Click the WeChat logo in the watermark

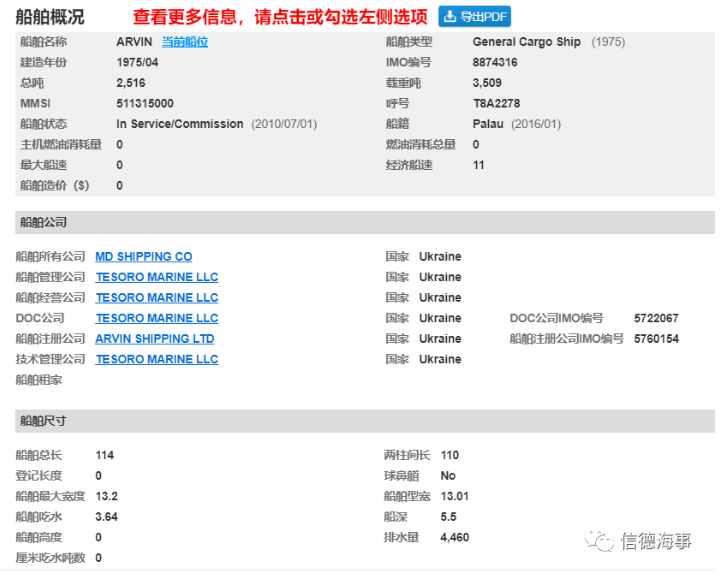click(x=601, y=541)
